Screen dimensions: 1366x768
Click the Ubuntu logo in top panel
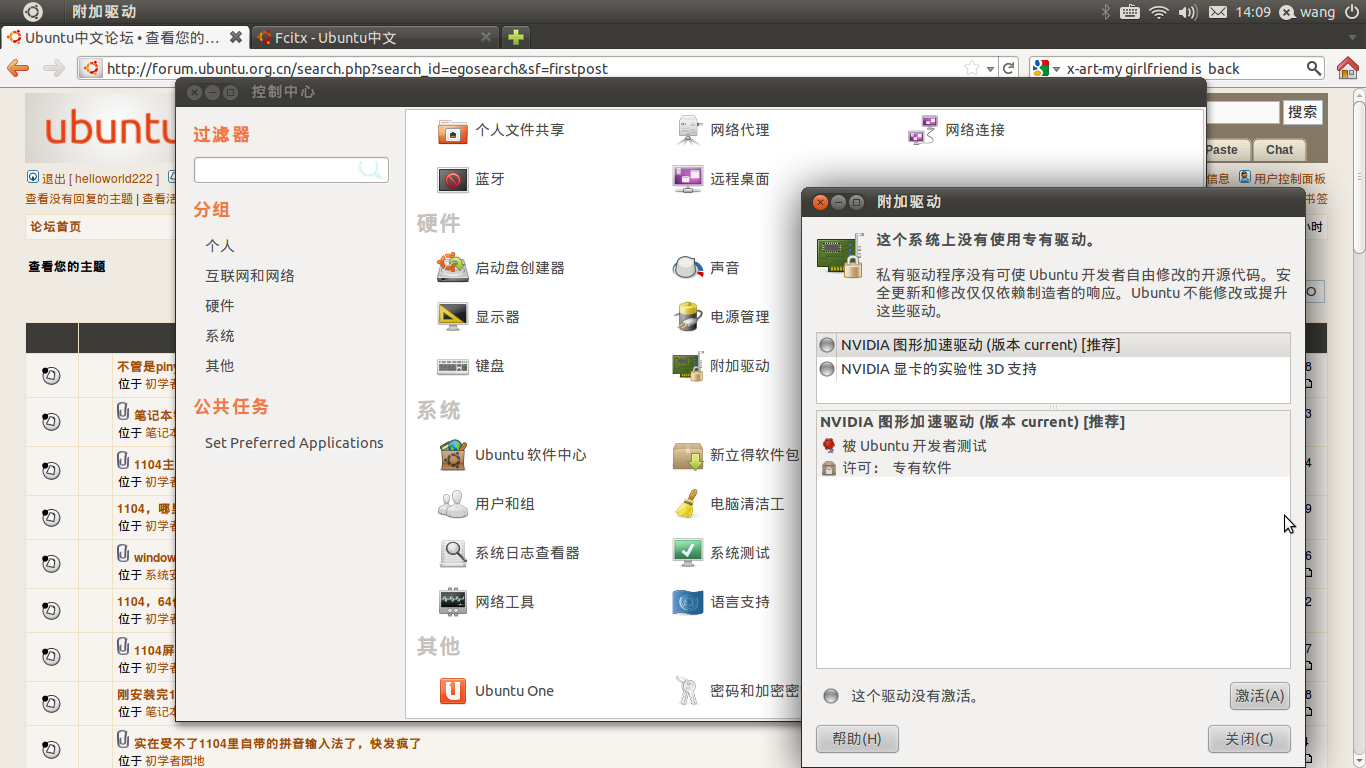click(x=33, y=12)
